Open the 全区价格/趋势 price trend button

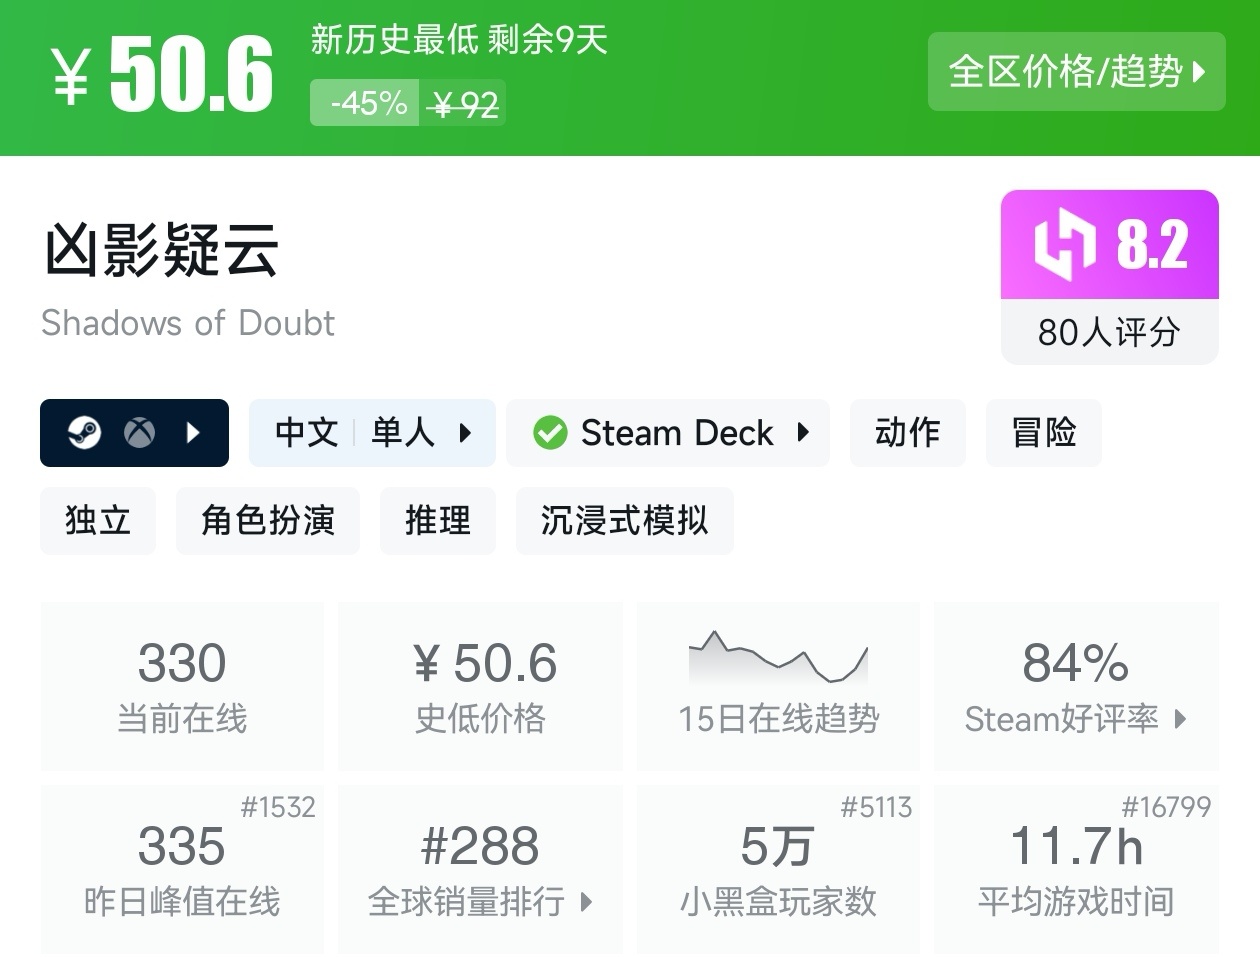(1076, 71)
